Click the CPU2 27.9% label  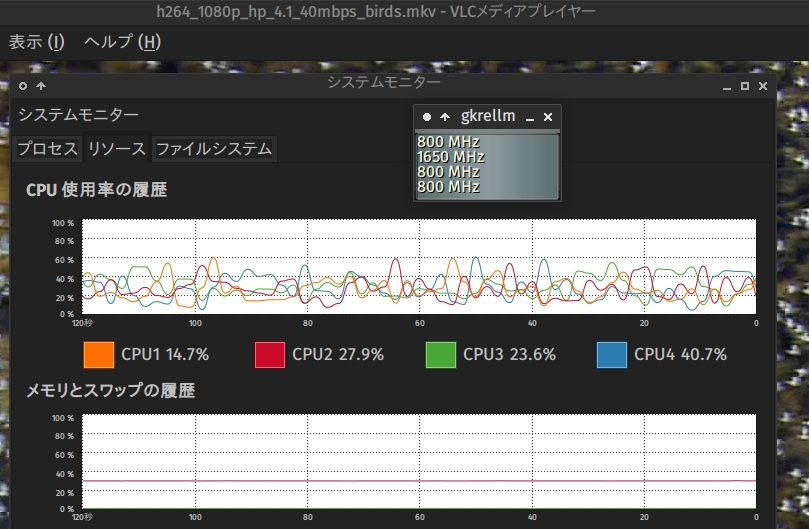tap(338, 355)
